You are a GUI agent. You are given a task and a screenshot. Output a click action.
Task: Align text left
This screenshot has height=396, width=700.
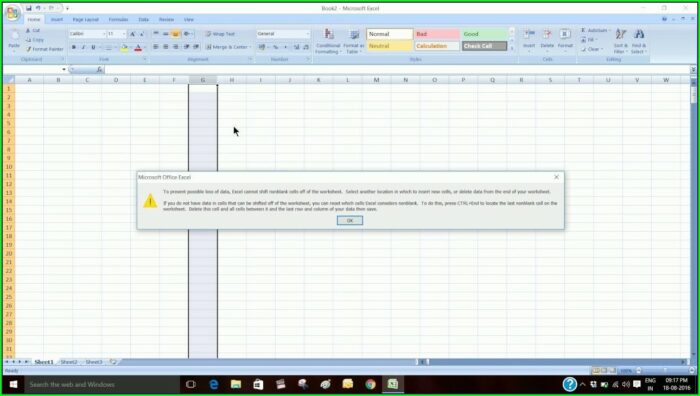156,47
